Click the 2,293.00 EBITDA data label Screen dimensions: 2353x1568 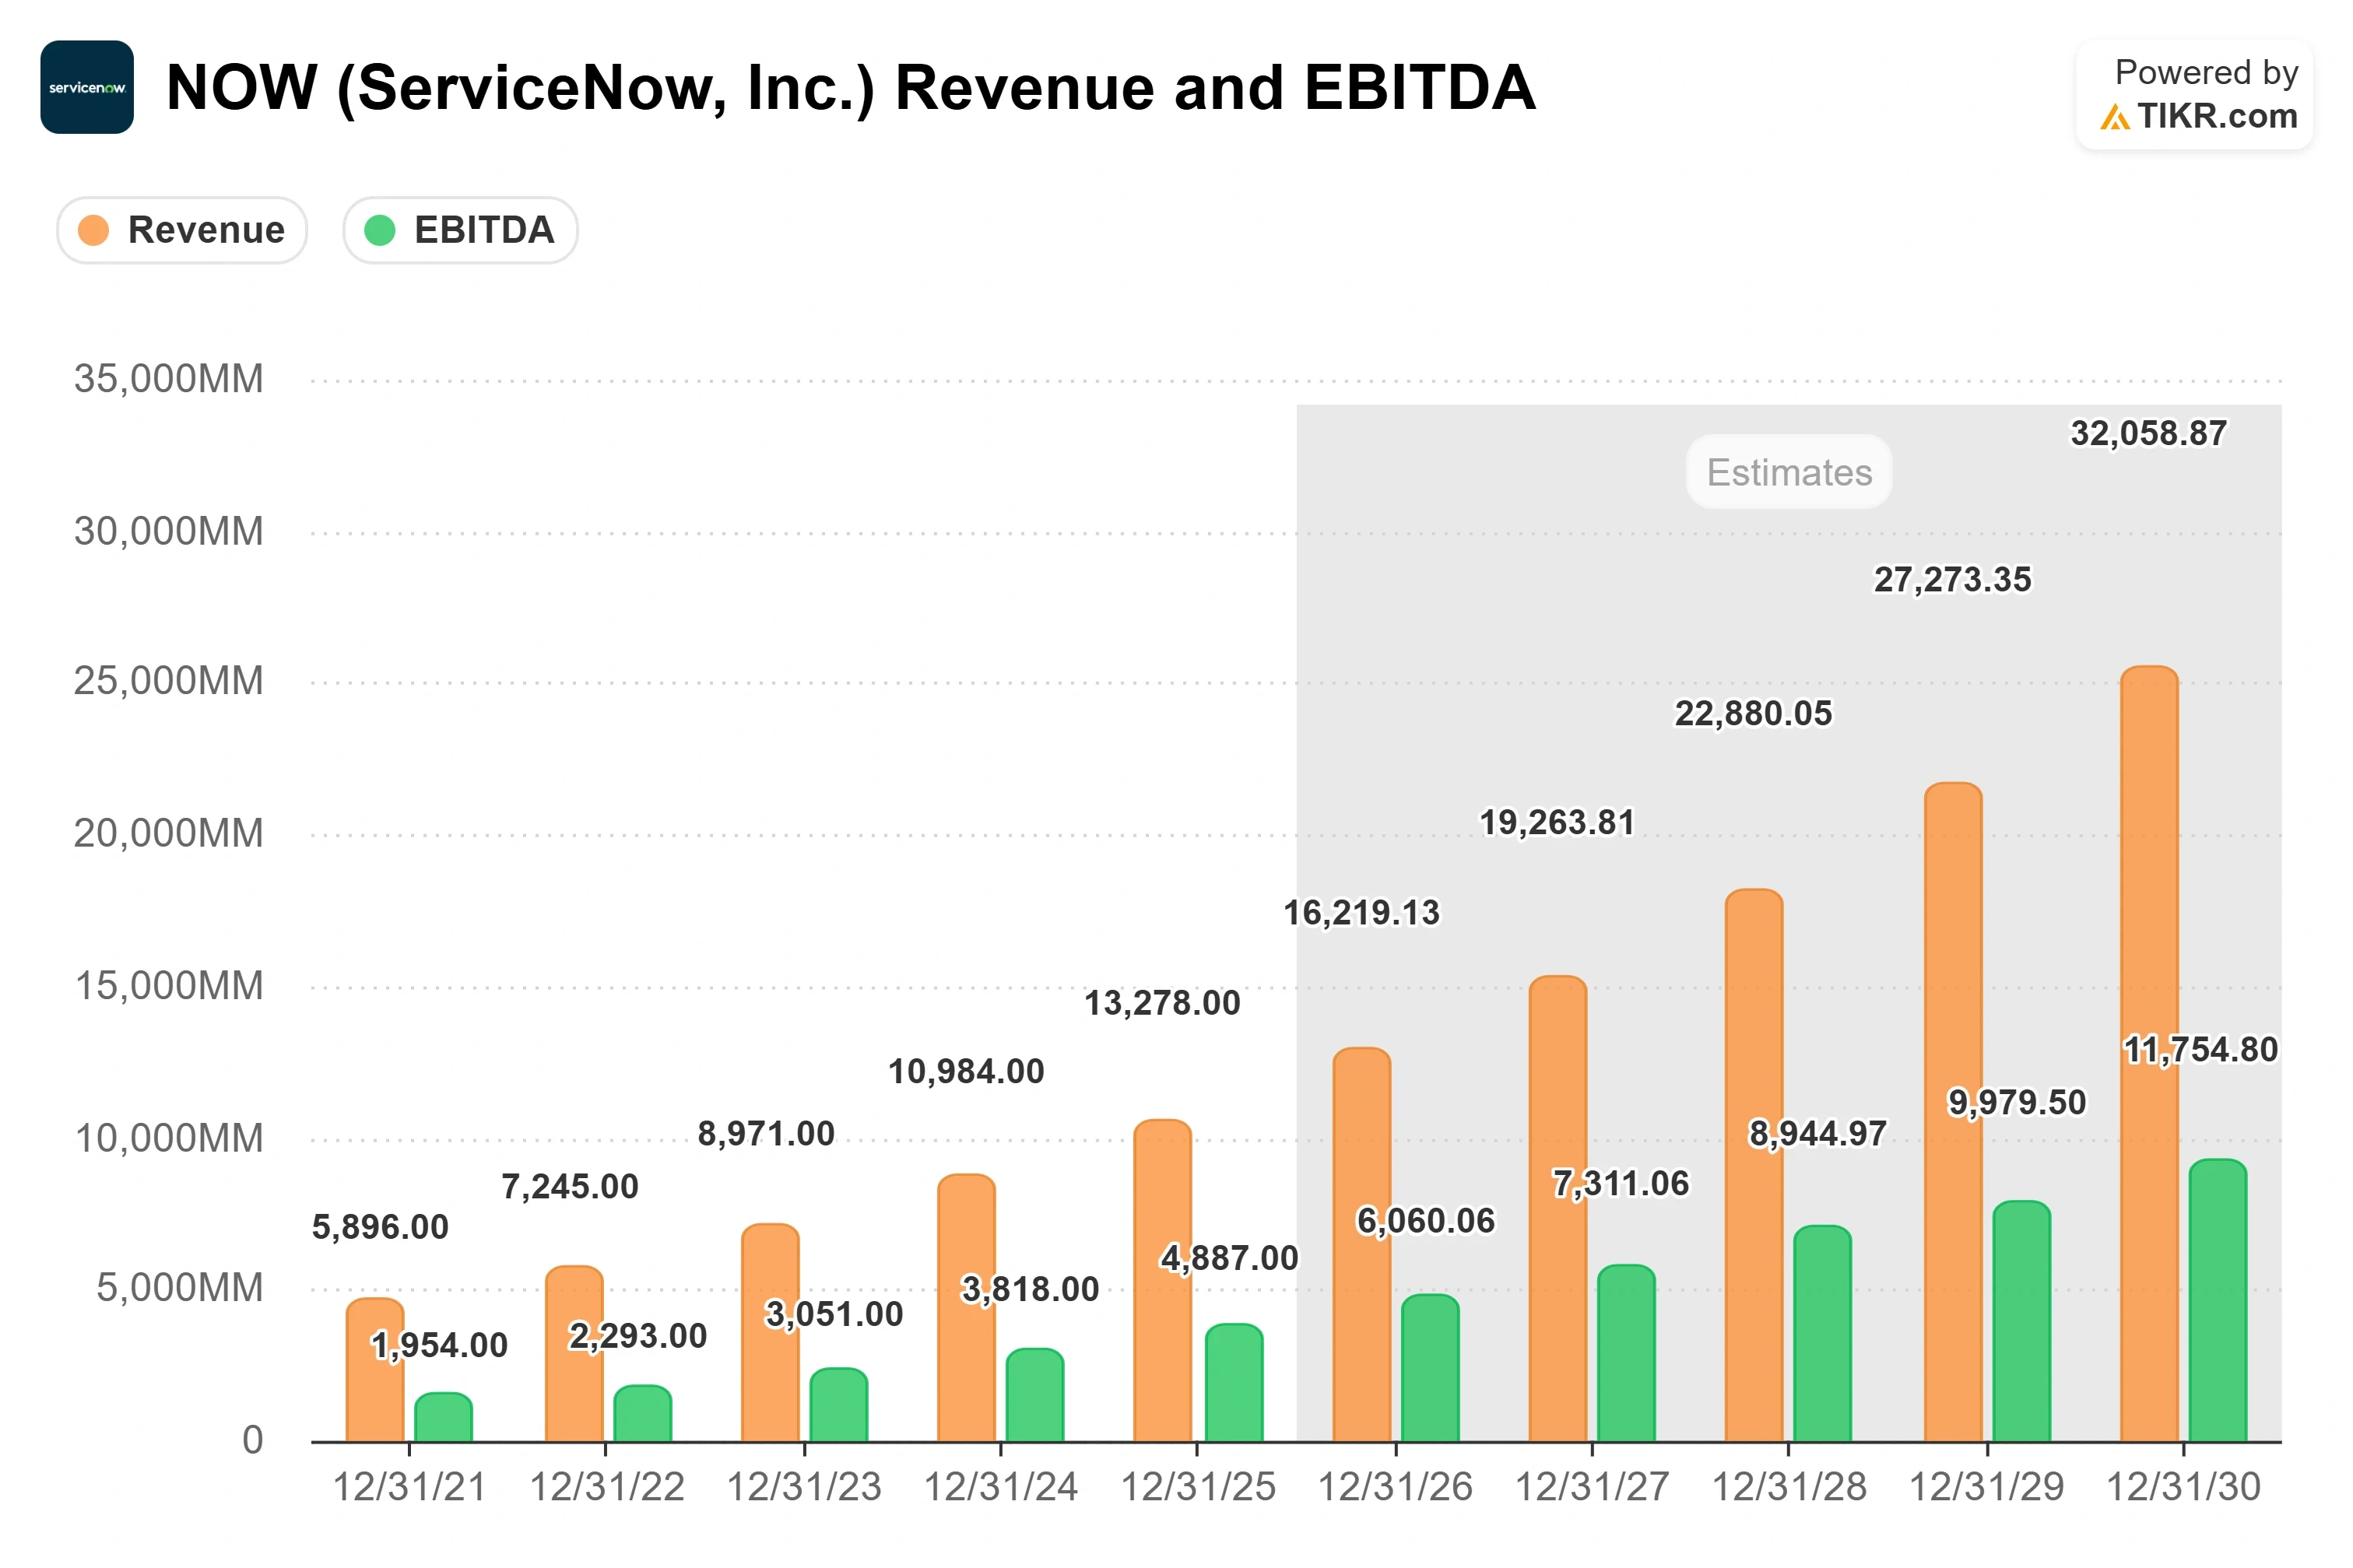(638, 1336)
